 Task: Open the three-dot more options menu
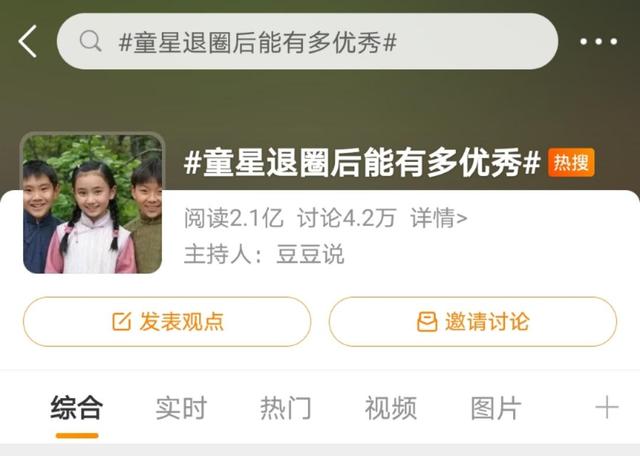pos(598,41)
